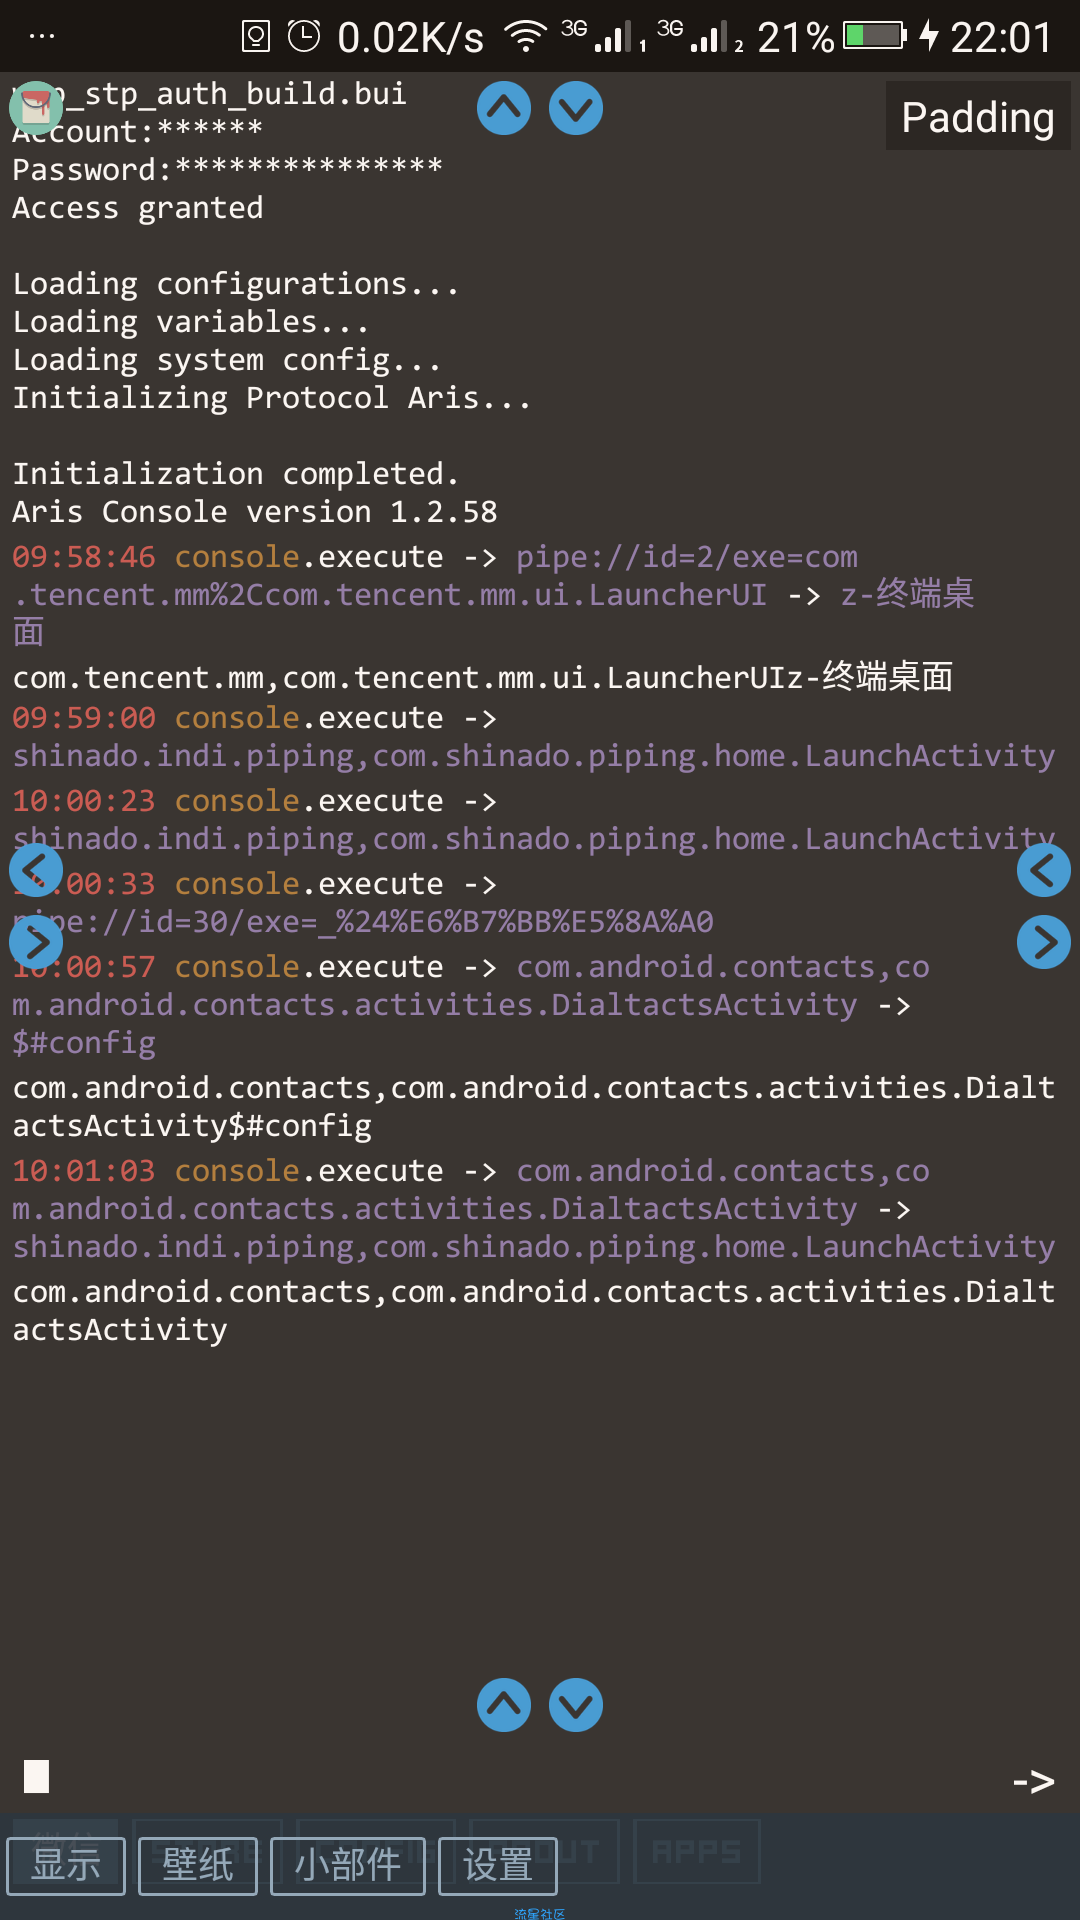The width and height of the screenshot is (1080, 1920).
Task: Tap the bottom padding up arrow
Action: click(x=504, y=1705)
